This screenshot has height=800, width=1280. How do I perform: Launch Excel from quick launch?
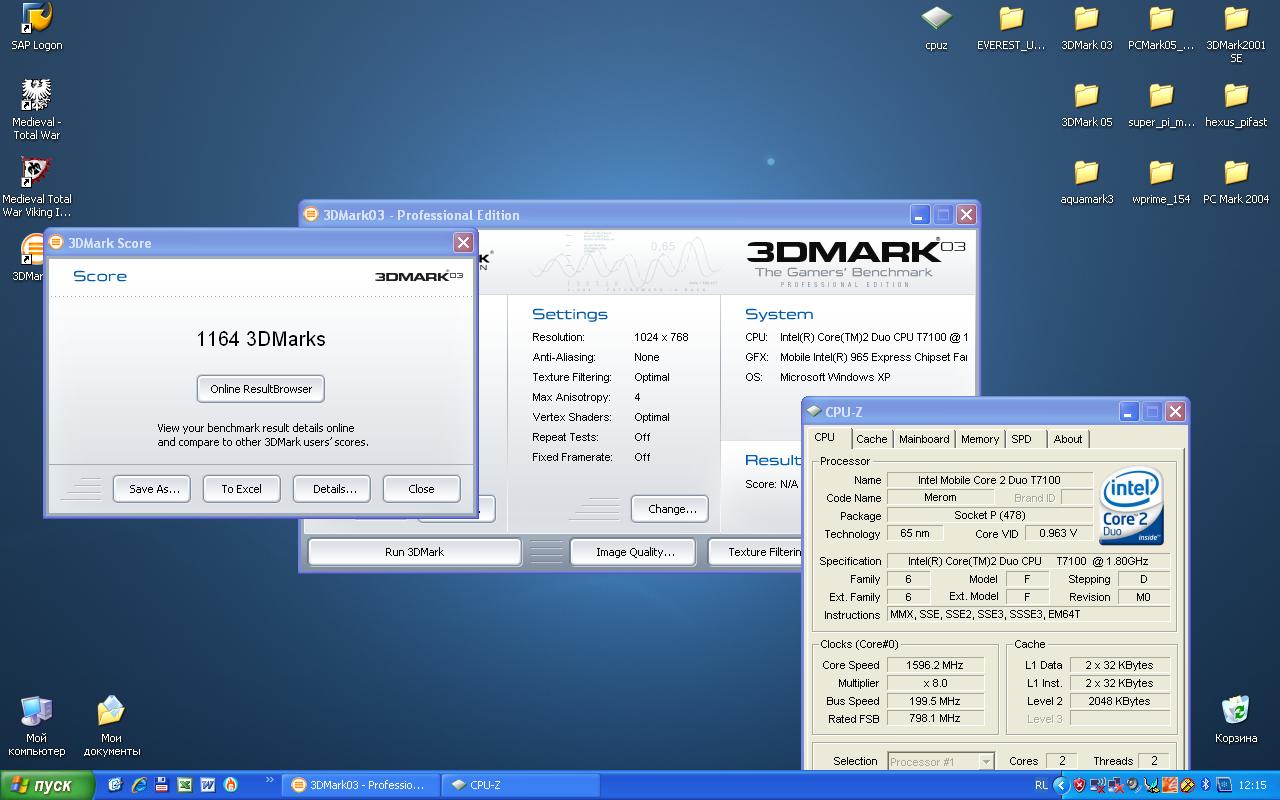pos(184,785)
